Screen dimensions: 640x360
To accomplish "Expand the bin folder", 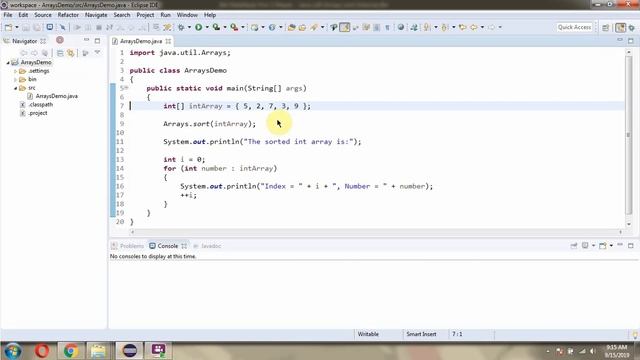I will 16,80.
